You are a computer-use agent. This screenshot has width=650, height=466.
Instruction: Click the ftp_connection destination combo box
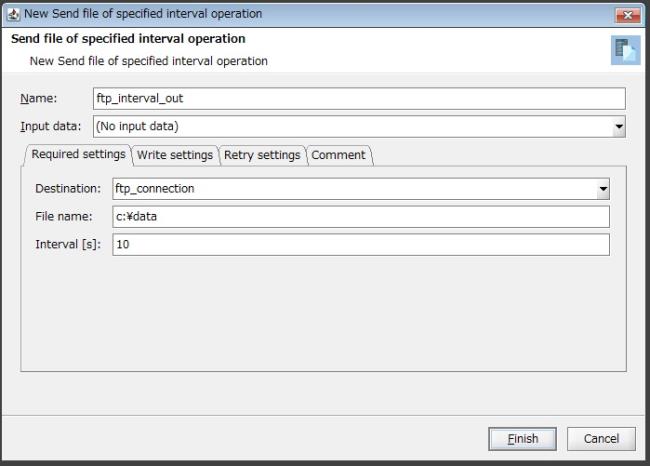(x=361, y=189)
